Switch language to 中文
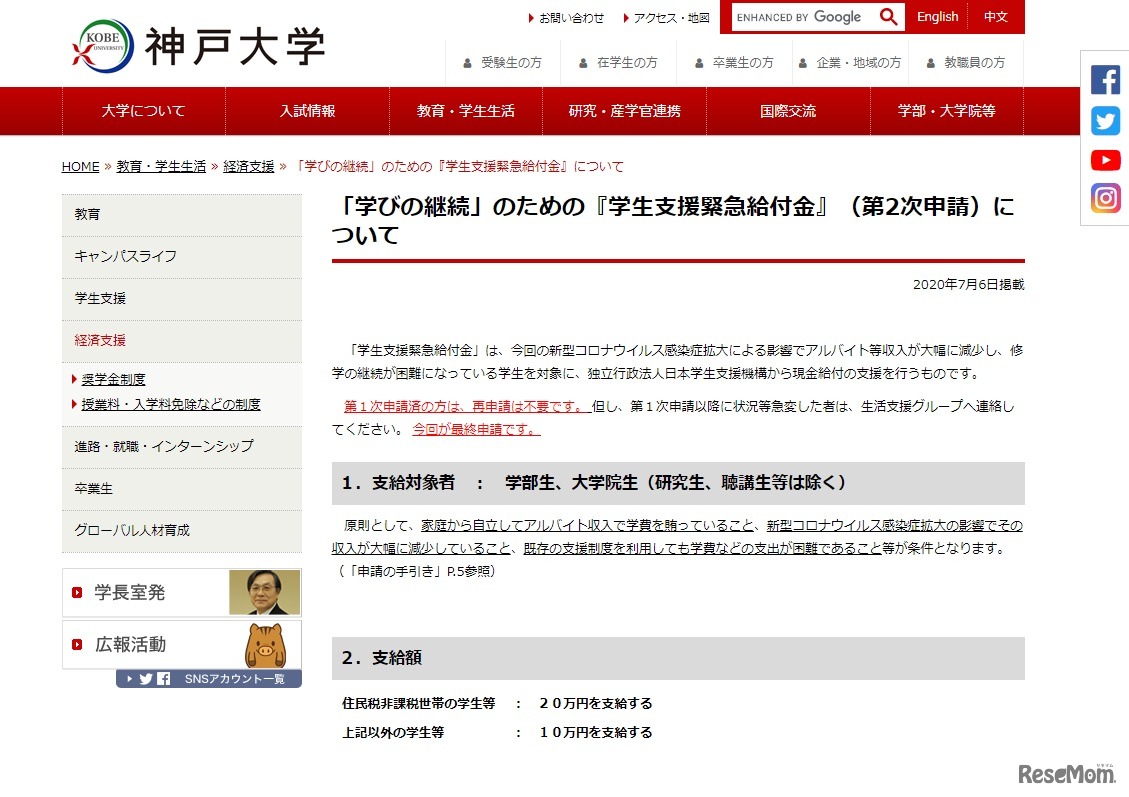This screenshot has width=1129, height=797. click(995, 17)
